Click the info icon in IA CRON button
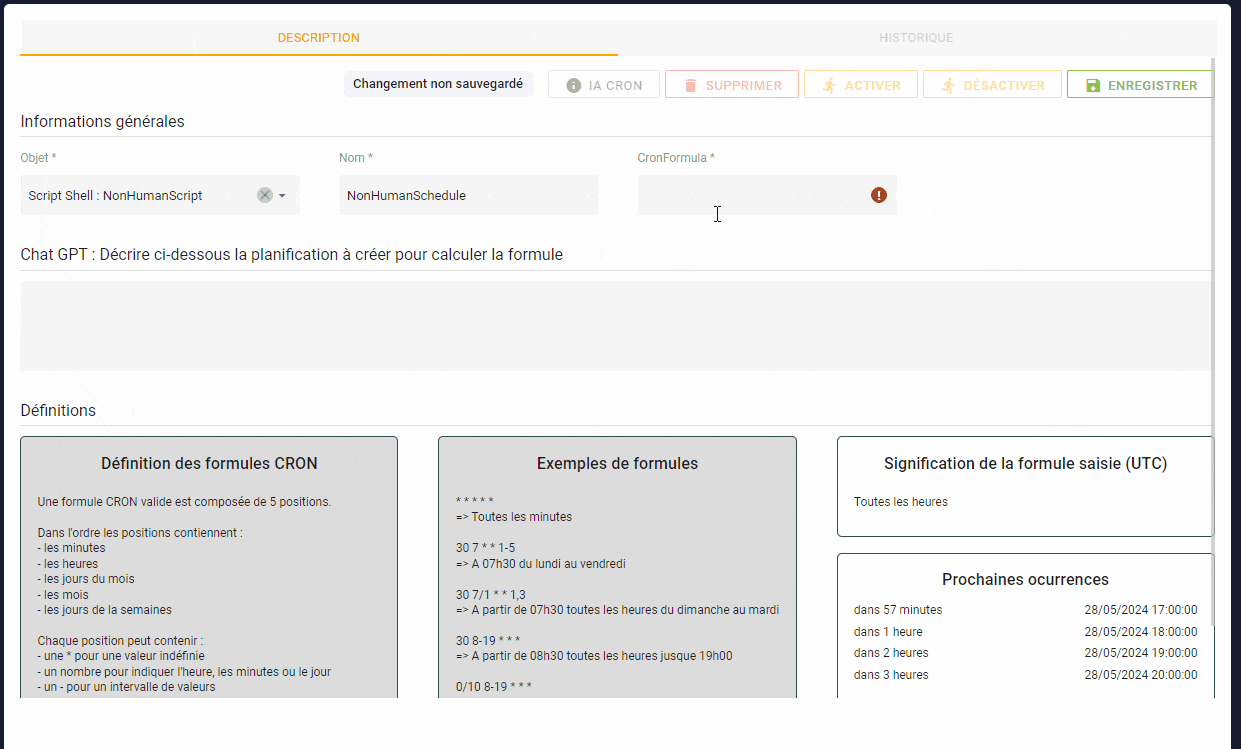 pyautogui.click(x=573, y=85)
